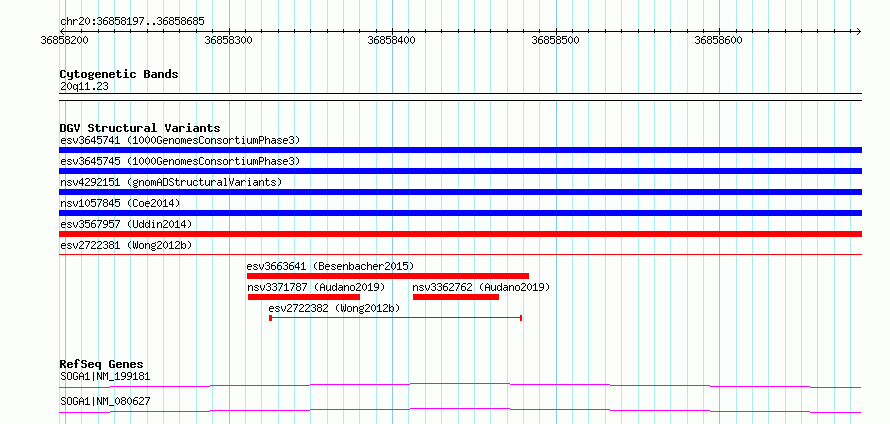Click the 36858400 ruler position label

392,40
